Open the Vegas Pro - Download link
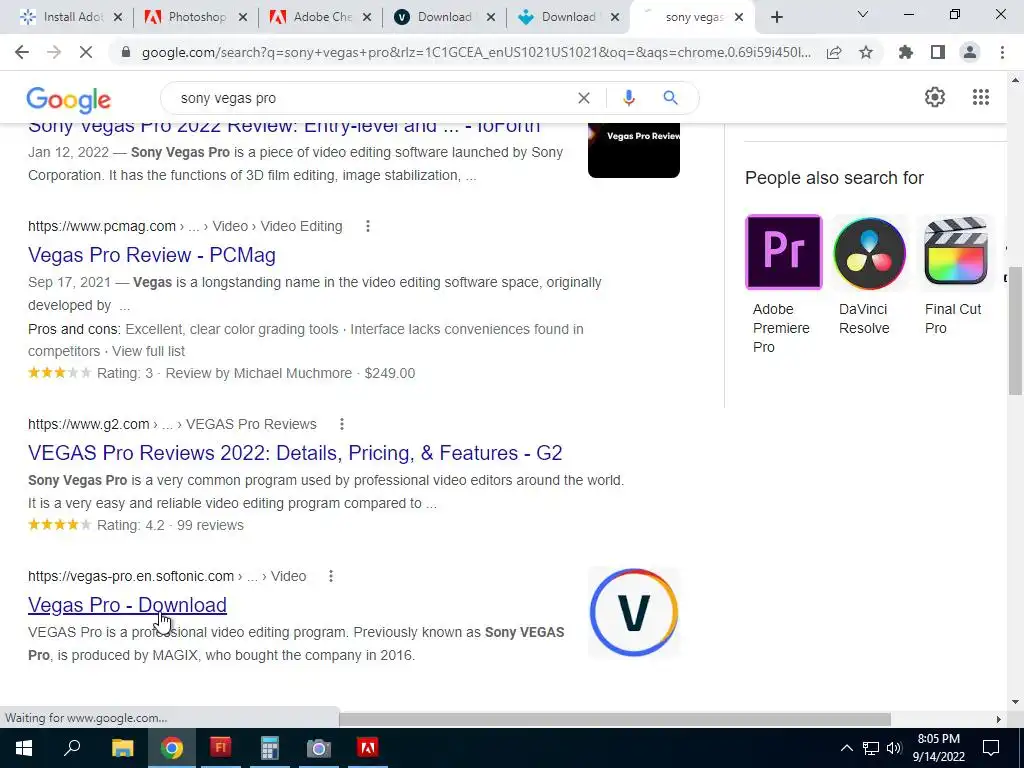Image resolution: width=1024 pixels, height=768 pixels. tap(127, 605)
